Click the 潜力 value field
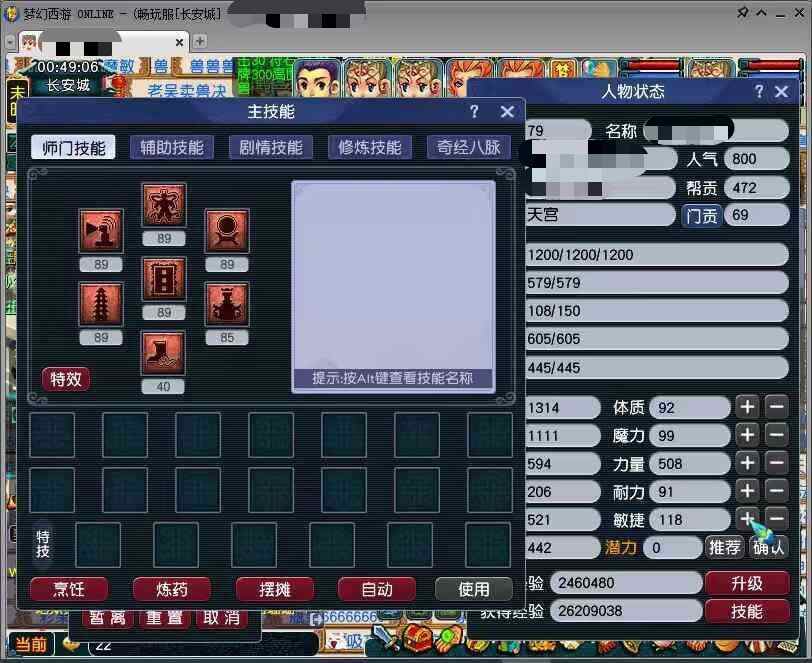812x663 pixels. (672, 547)
